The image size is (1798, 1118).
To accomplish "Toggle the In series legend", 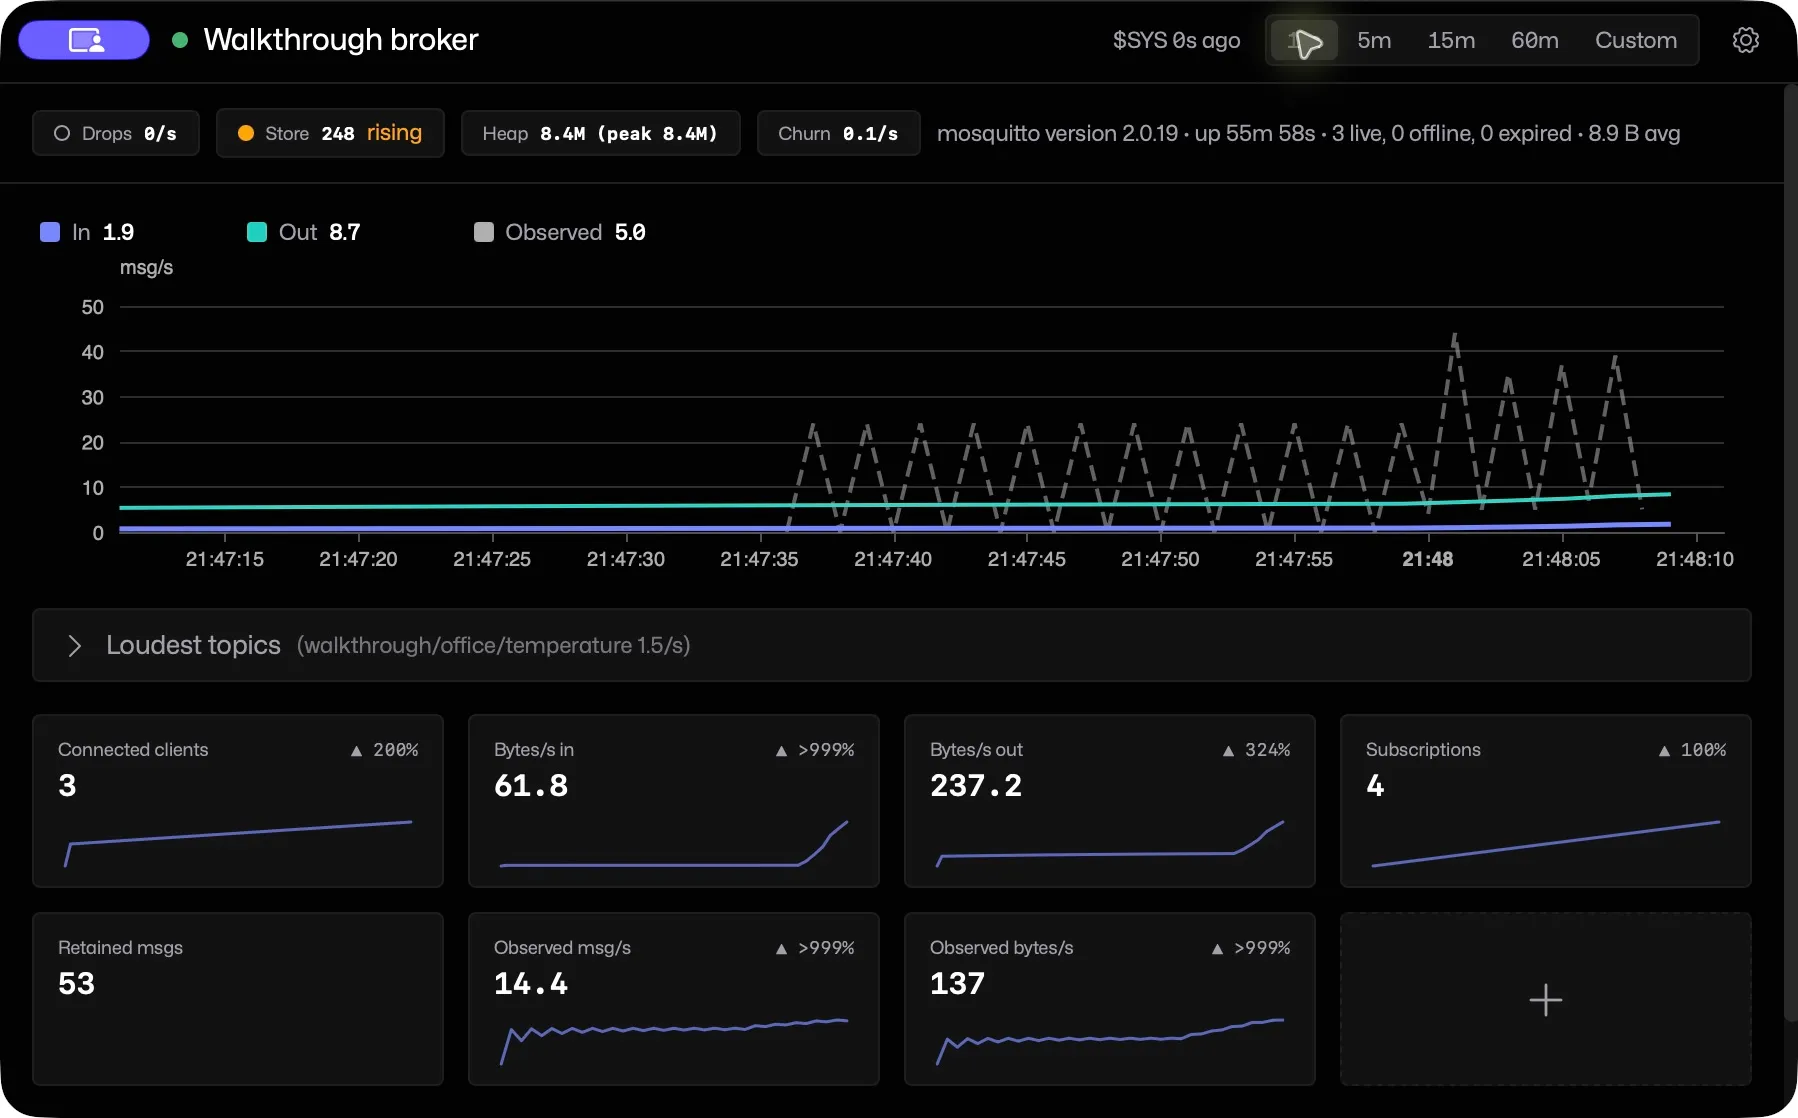I will 87,232.
